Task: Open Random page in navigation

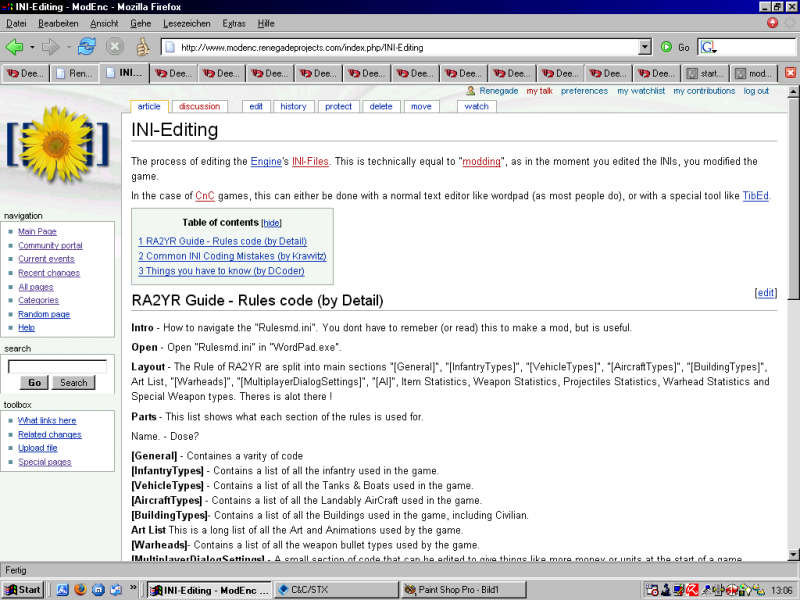Action: pyautogui.click(x=44, y=314)
